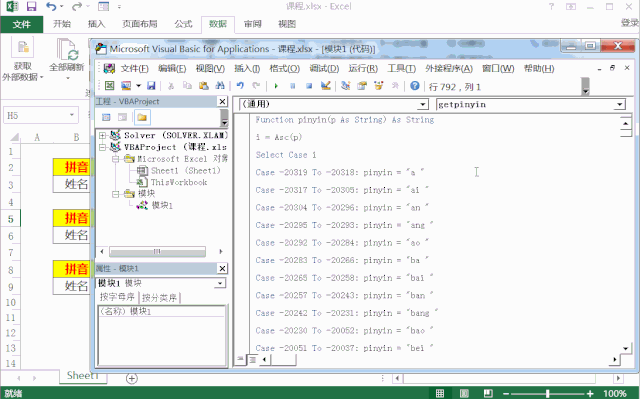
Task: Open the VBA 运行(R) menu
Action: (x=363, y=68)
